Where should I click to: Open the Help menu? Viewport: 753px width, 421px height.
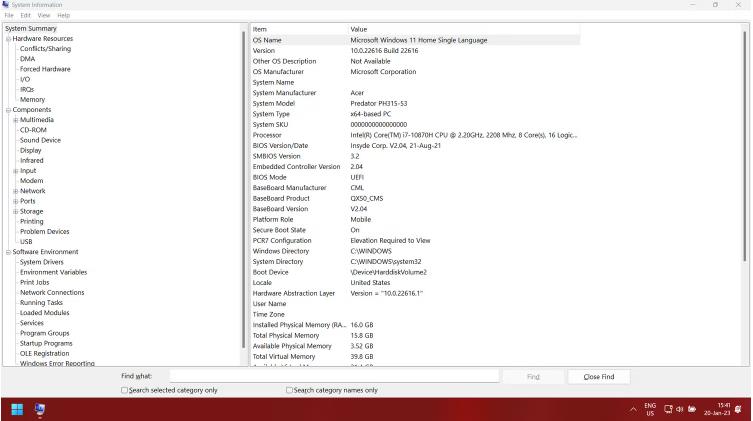(x=63, y=15)
